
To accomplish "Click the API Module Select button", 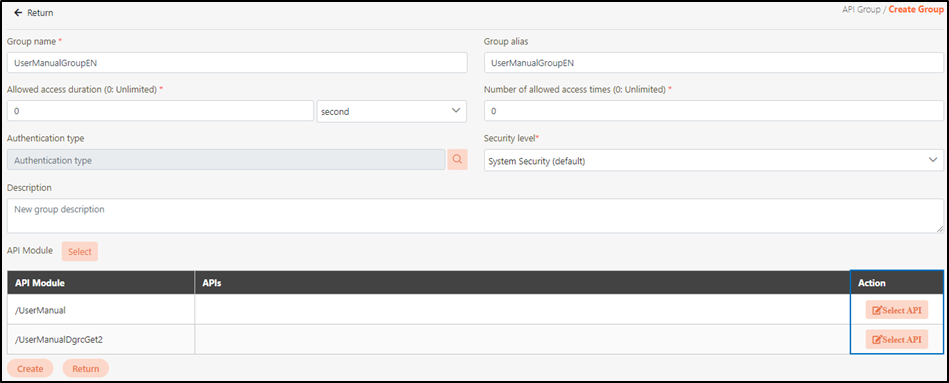I will 80,252.
